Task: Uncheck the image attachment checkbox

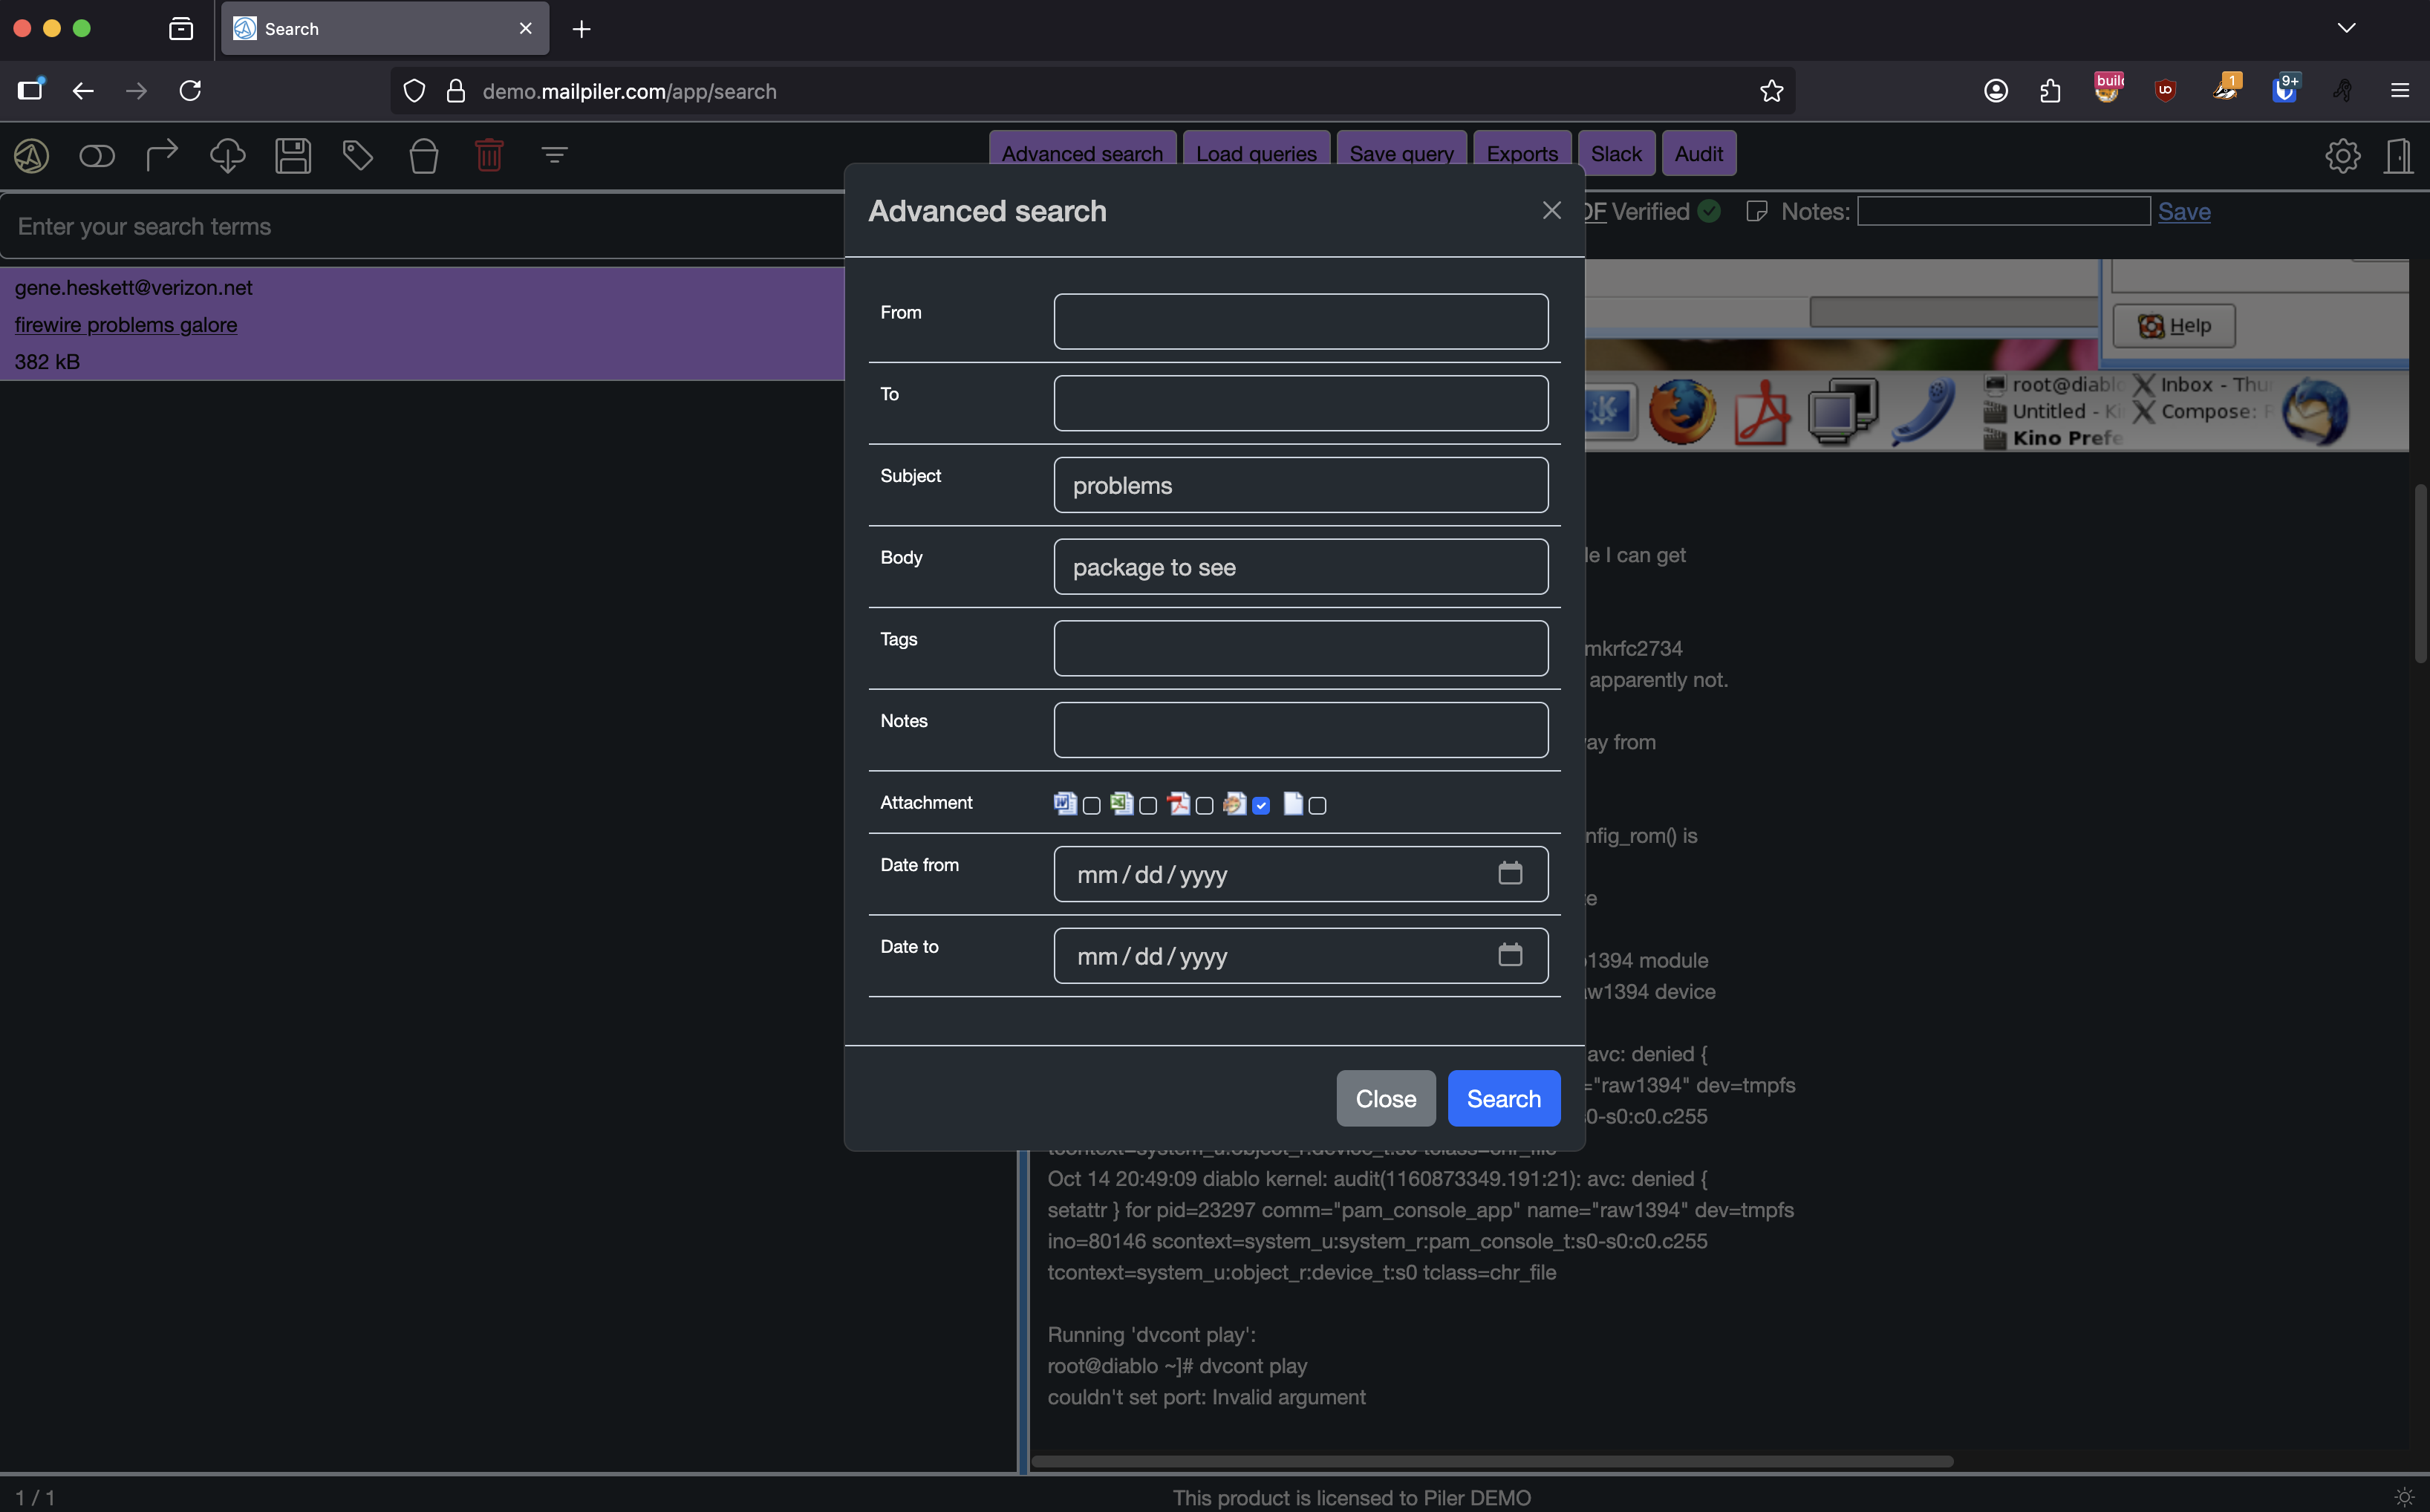Action: 1261,806
